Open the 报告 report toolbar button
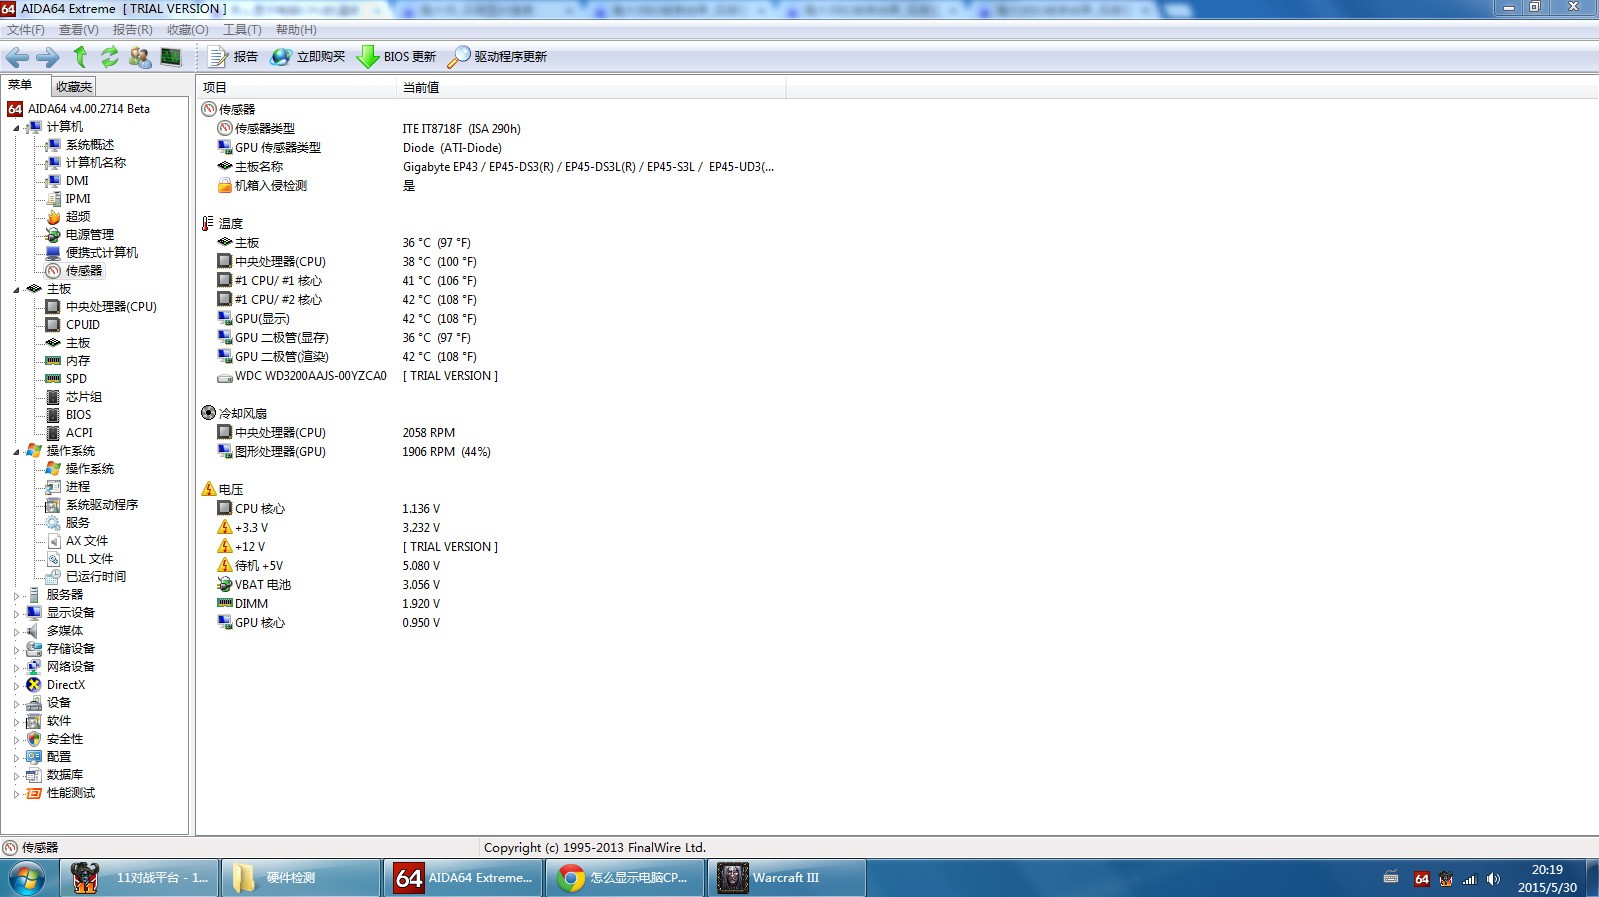The width and height of the screenshot is (1599, 897). (x=233, y=57)
